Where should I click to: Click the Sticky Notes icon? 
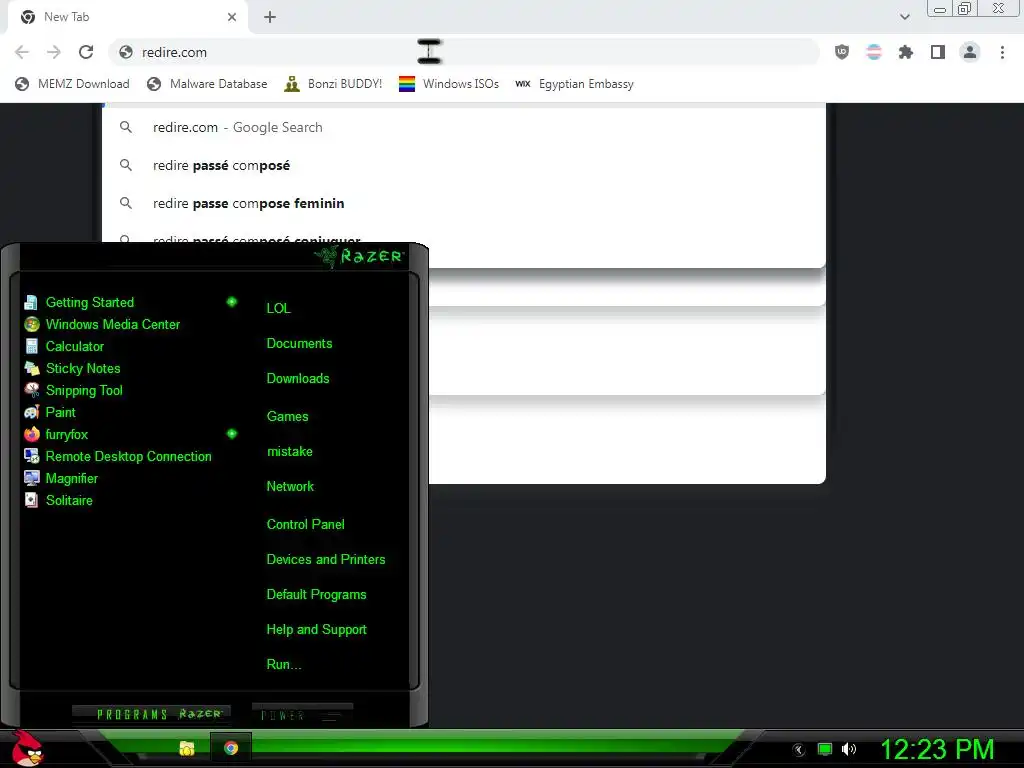(31, 368)
